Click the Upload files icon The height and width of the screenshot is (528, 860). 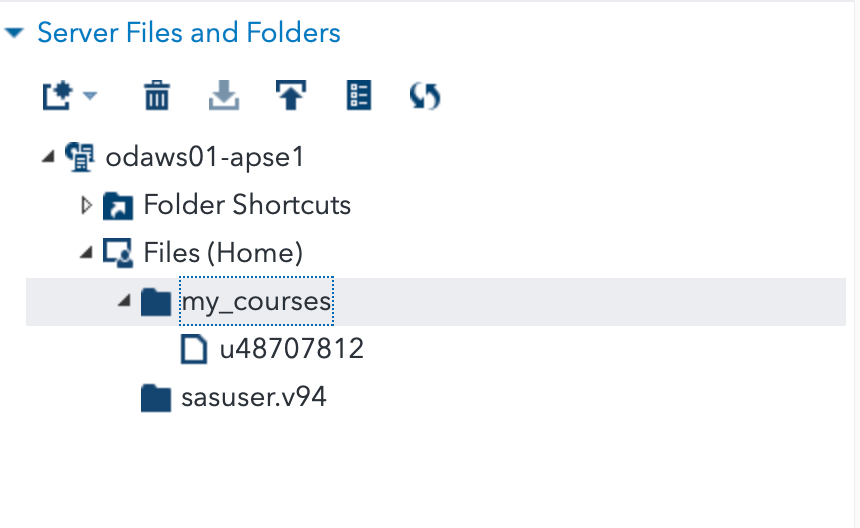291,96
